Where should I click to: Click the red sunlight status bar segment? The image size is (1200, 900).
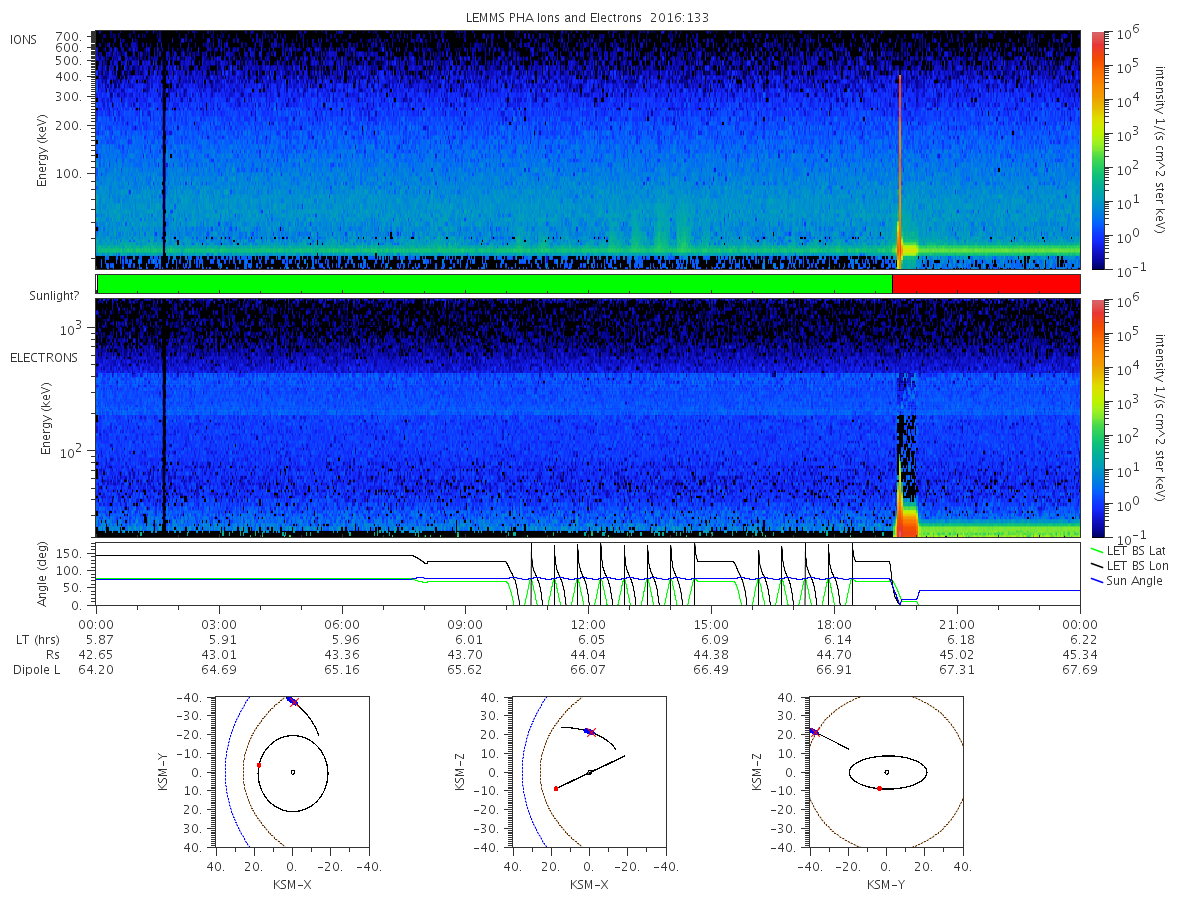pyautogui.click(x=986, y=284)
